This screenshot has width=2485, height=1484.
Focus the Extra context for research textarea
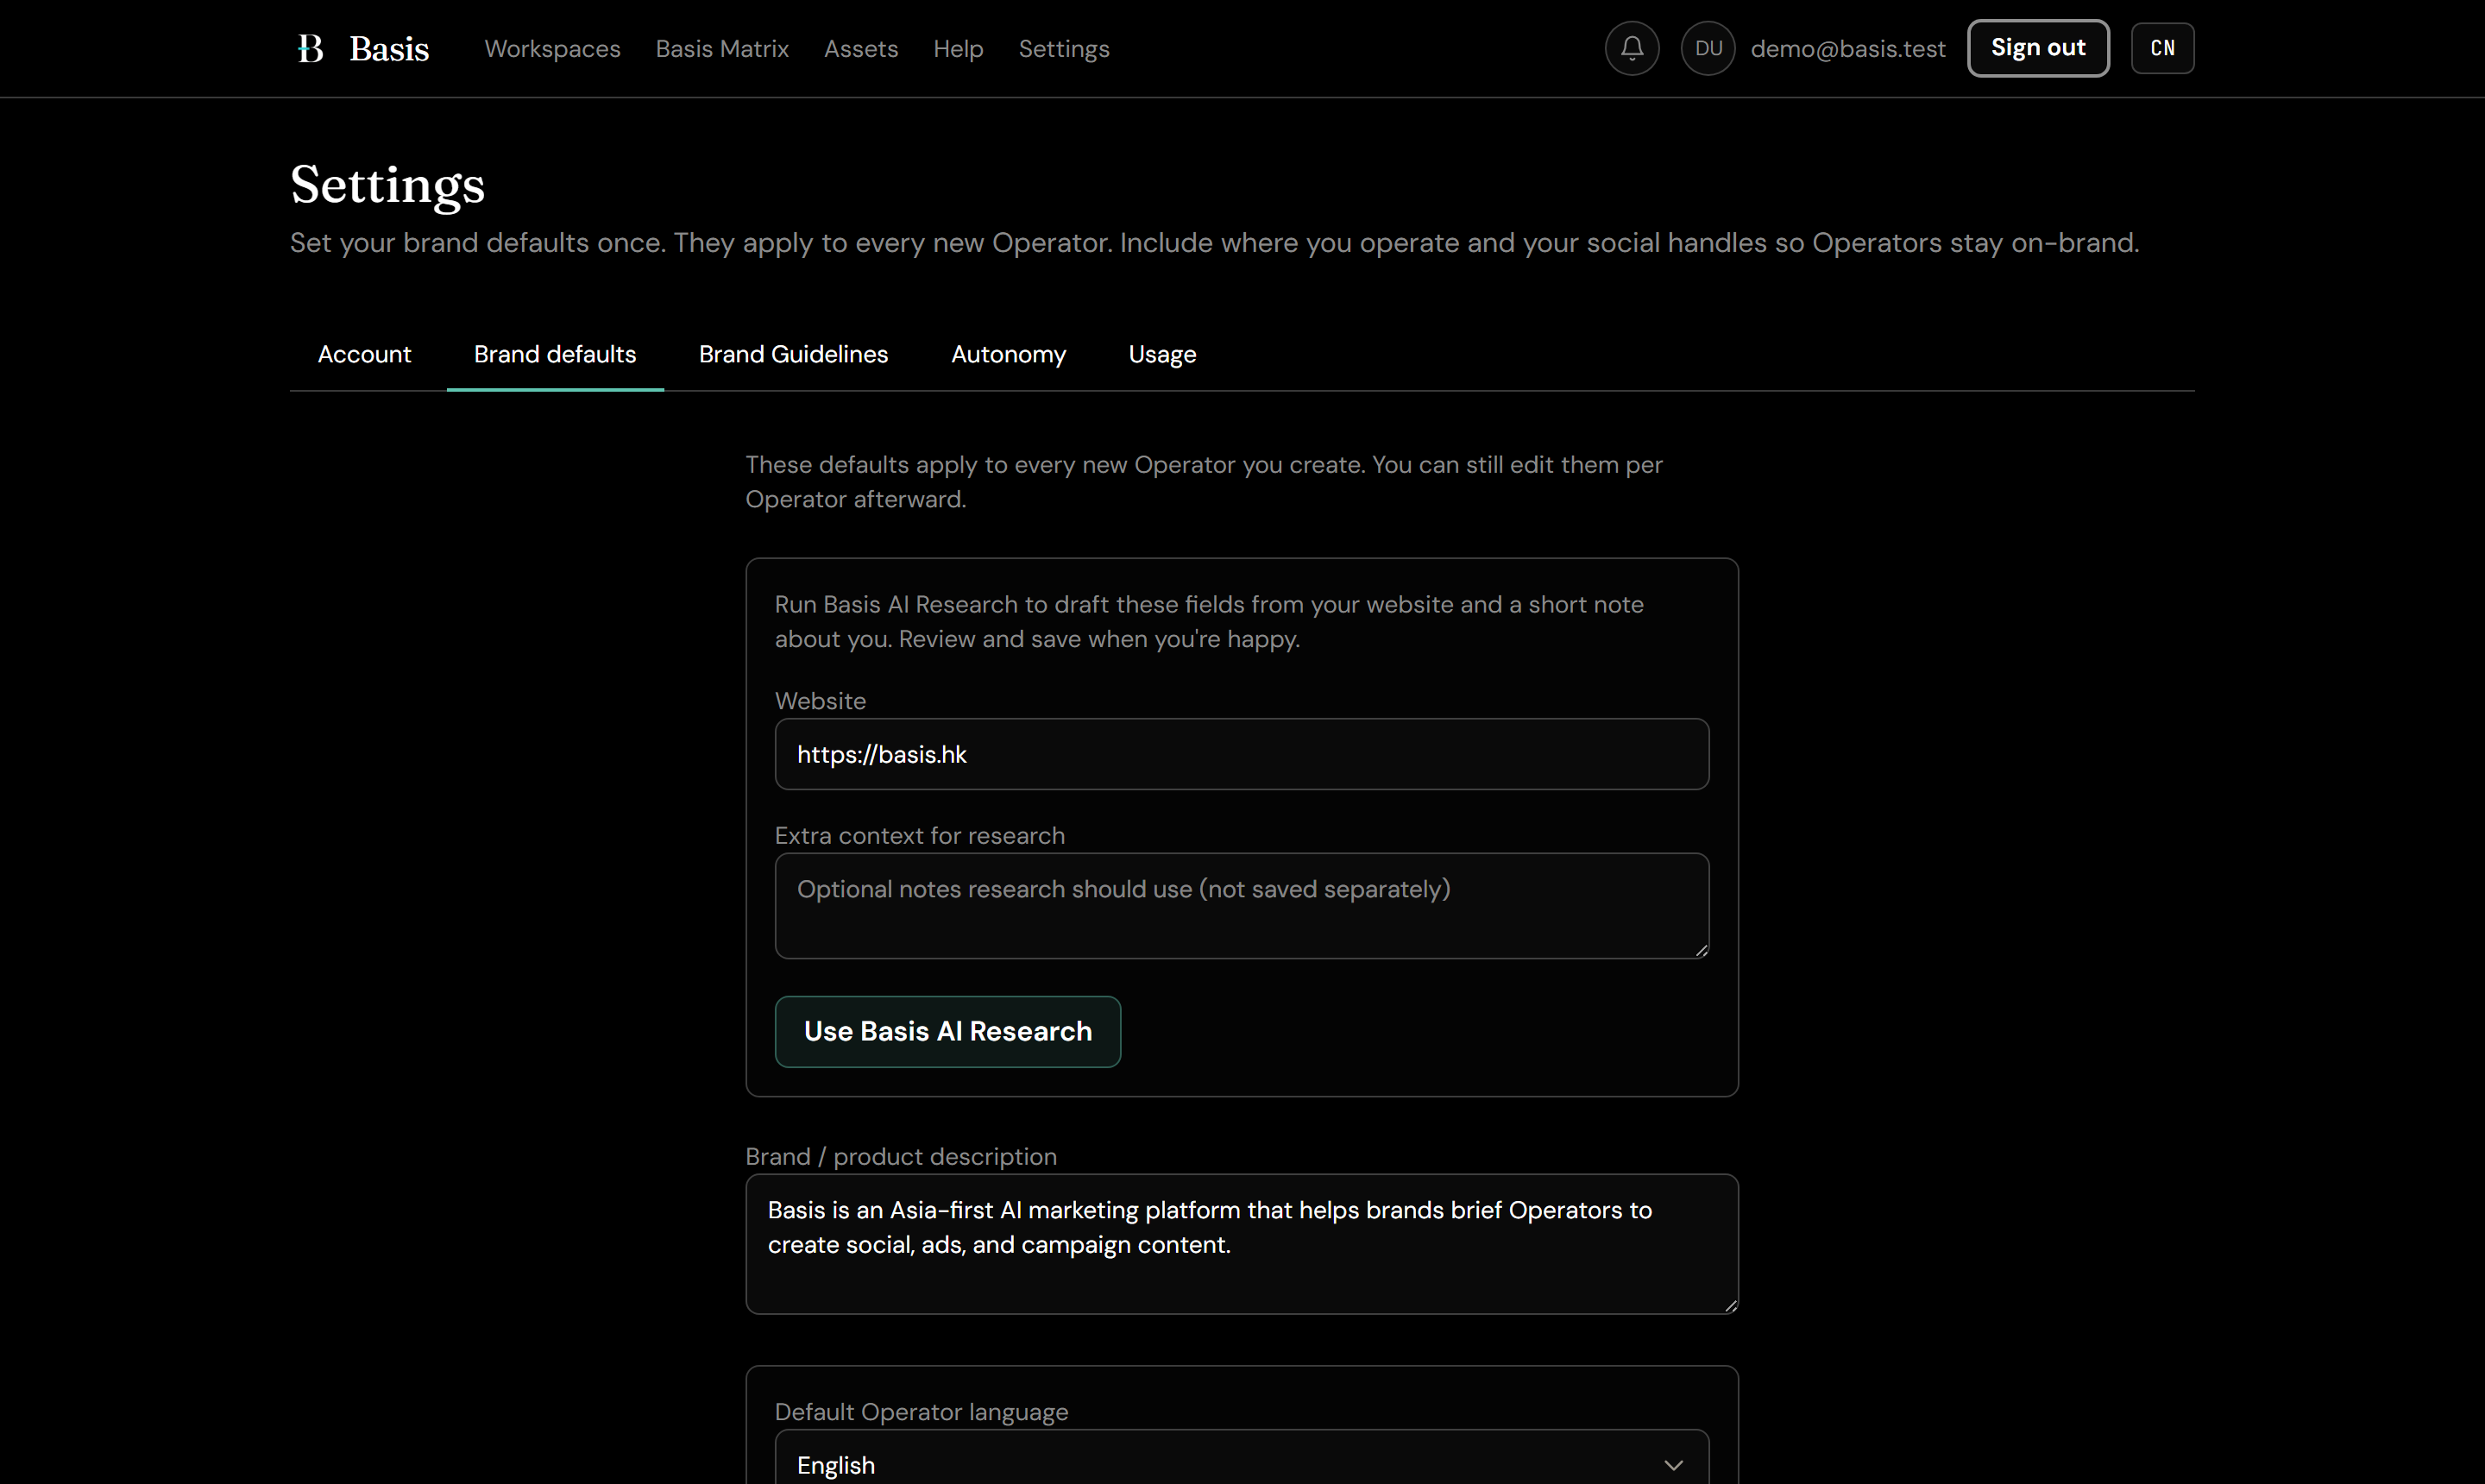tap(1242, 906)
